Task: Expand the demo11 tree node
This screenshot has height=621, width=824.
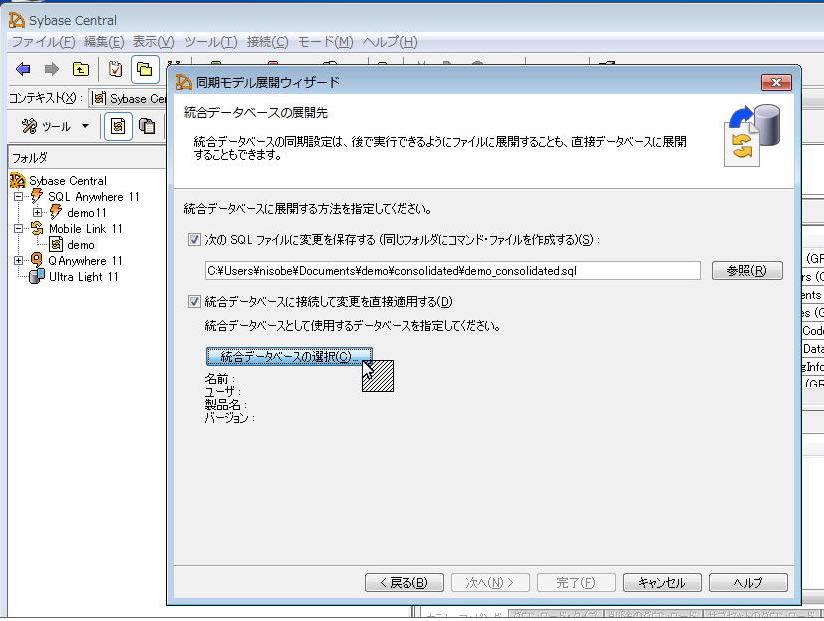Action: coord(37,212)
